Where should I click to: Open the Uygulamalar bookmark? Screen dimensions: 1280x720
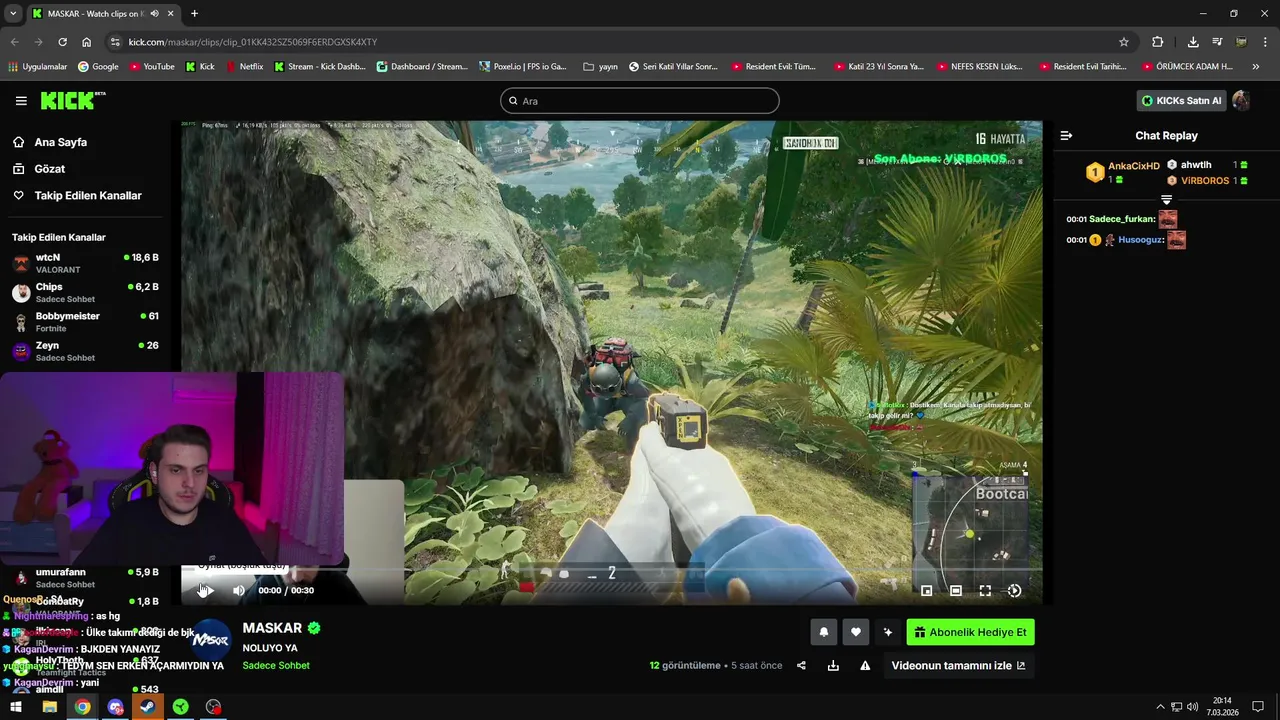pos(37,67)
